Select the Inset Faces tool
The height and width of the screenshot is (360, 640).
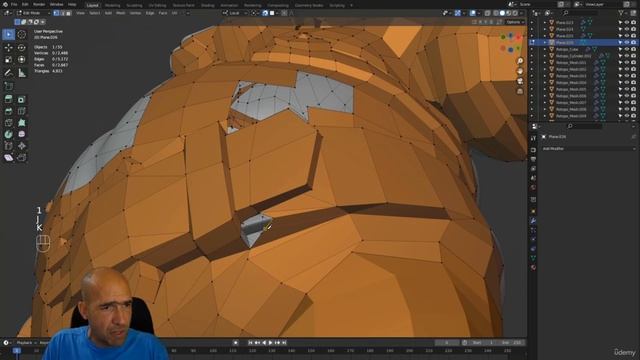[22, 99]
